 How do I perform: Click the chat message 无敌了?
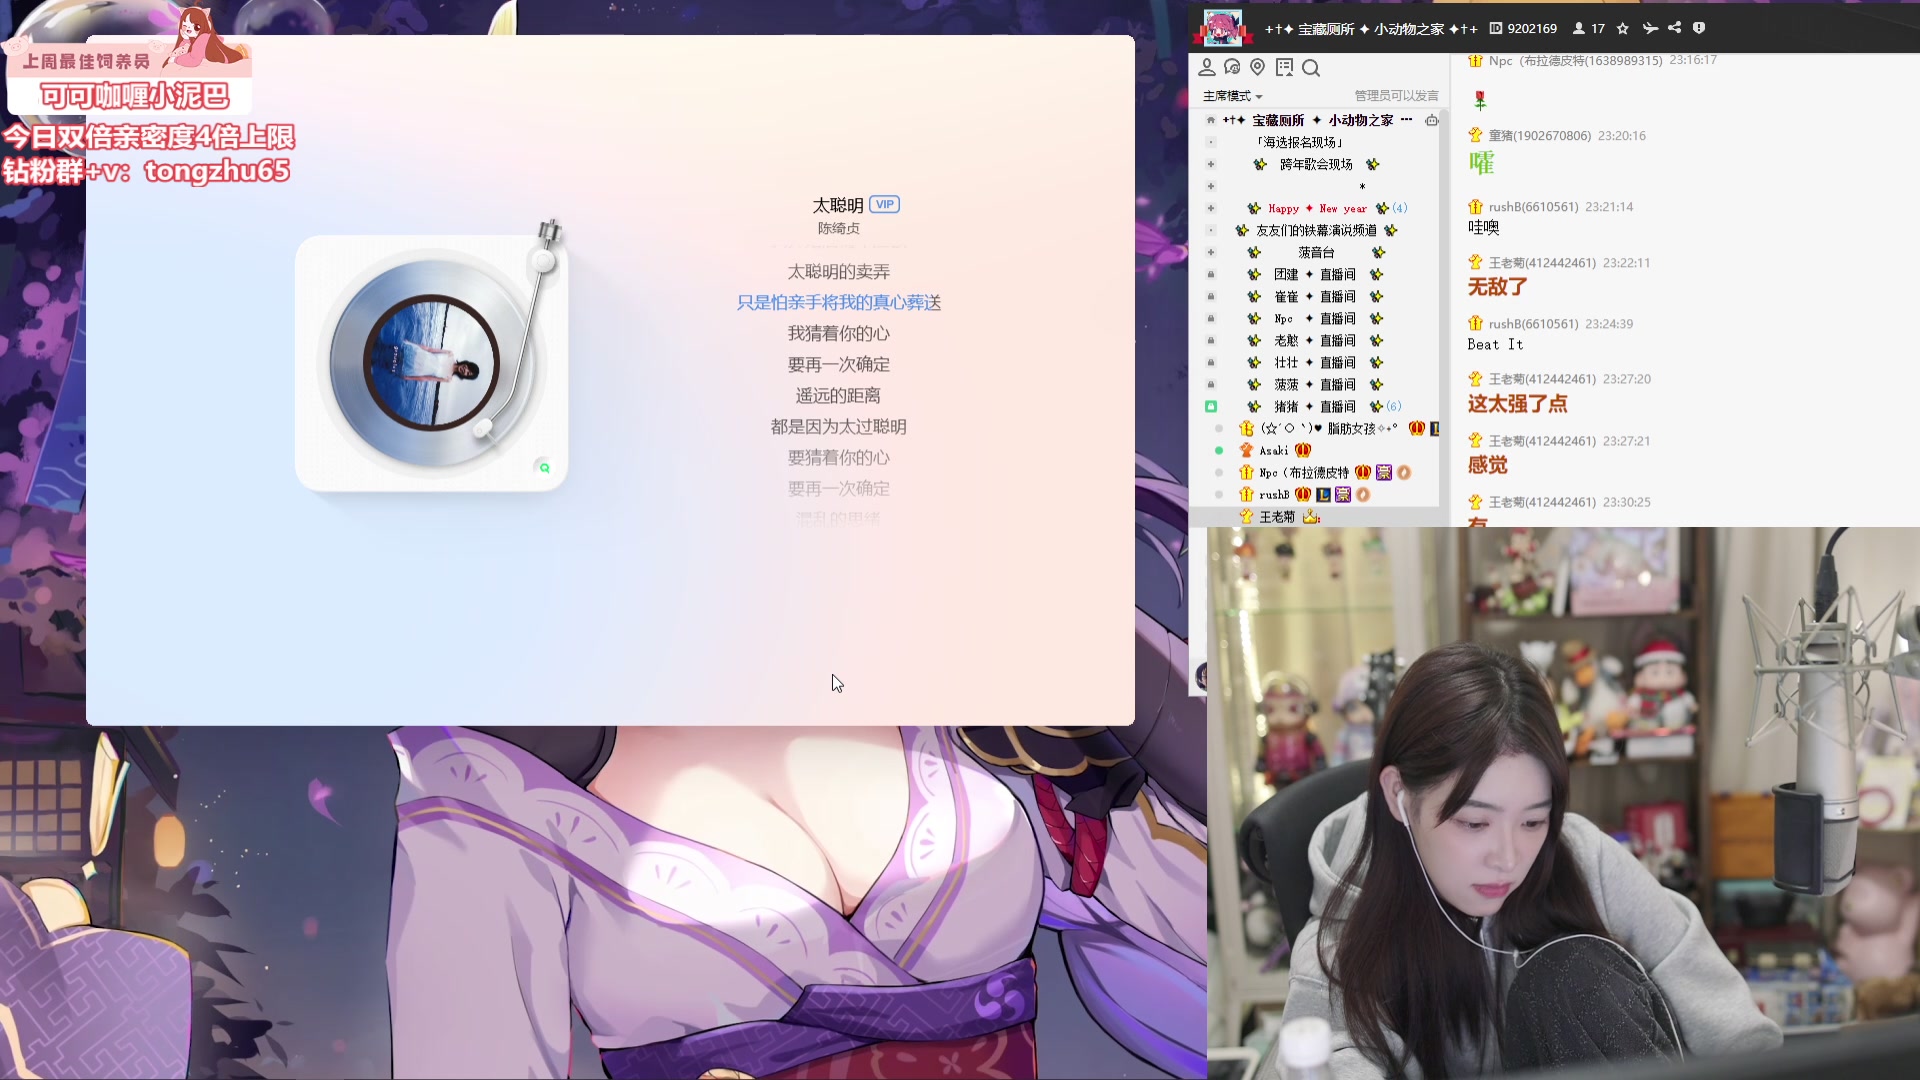point(1497,287)
